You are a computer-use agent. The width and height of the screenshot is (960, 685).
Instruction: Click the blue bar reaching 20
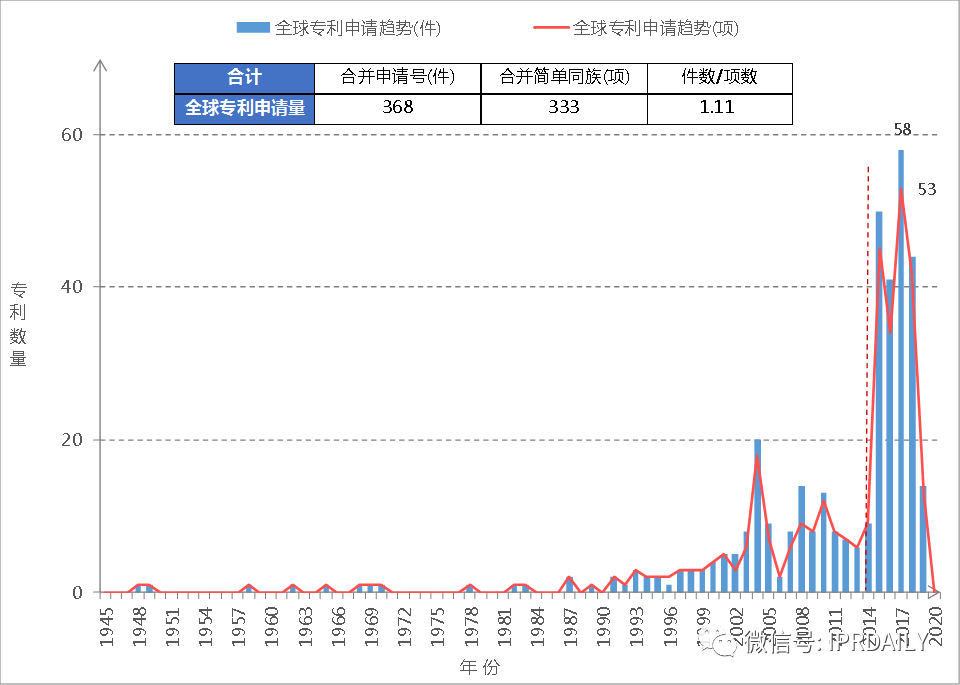757,516
